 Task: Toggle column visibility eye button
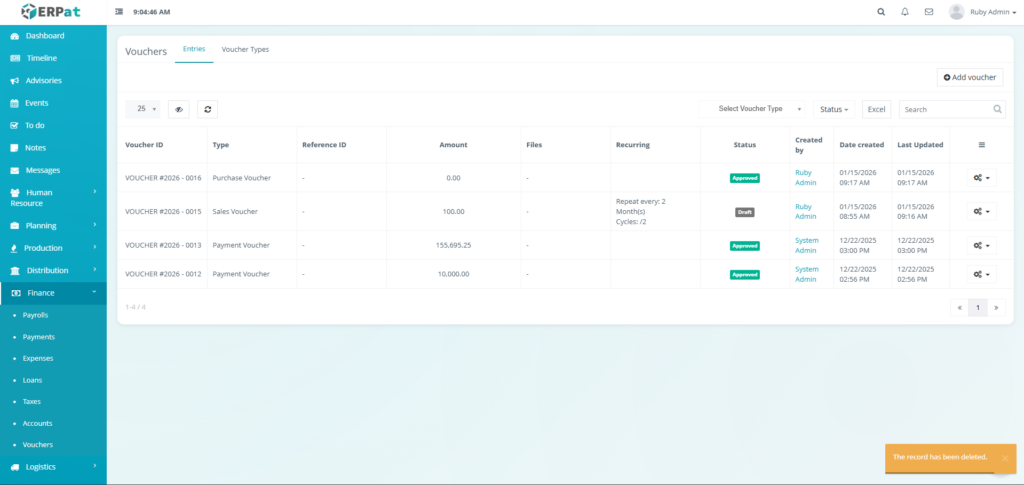point(179,110)
